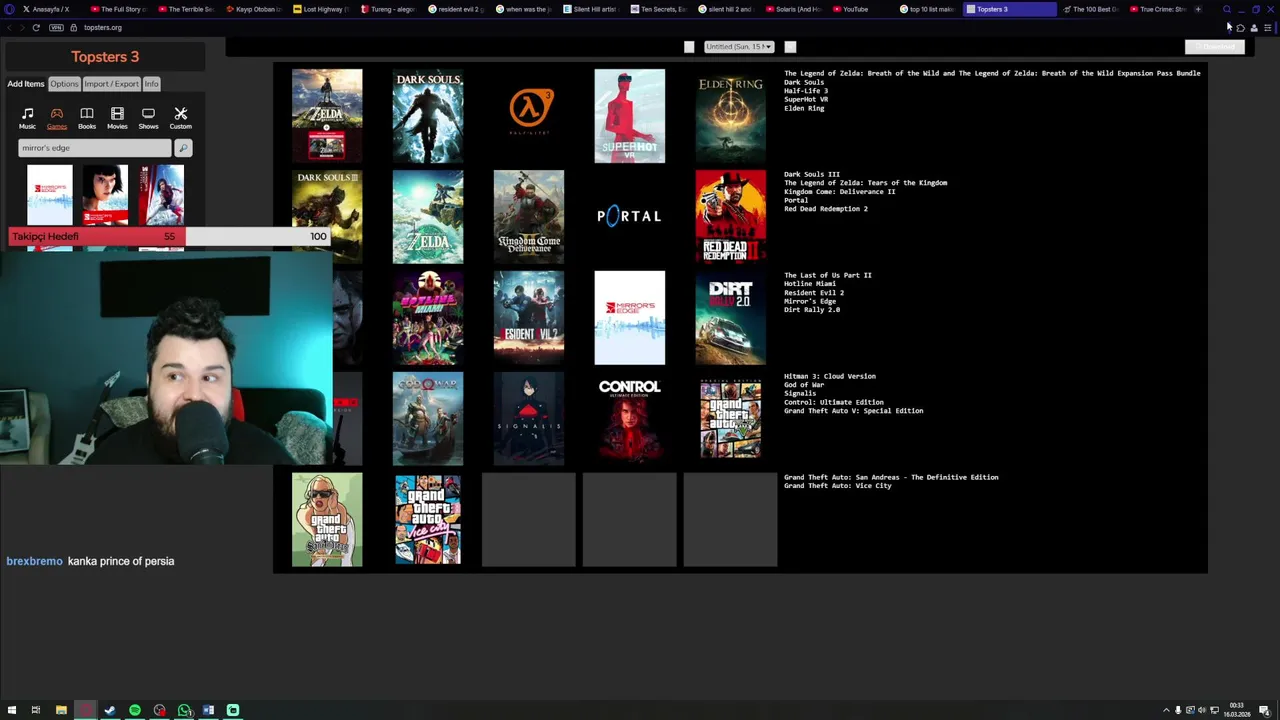Open a new browser tab

1198,9
